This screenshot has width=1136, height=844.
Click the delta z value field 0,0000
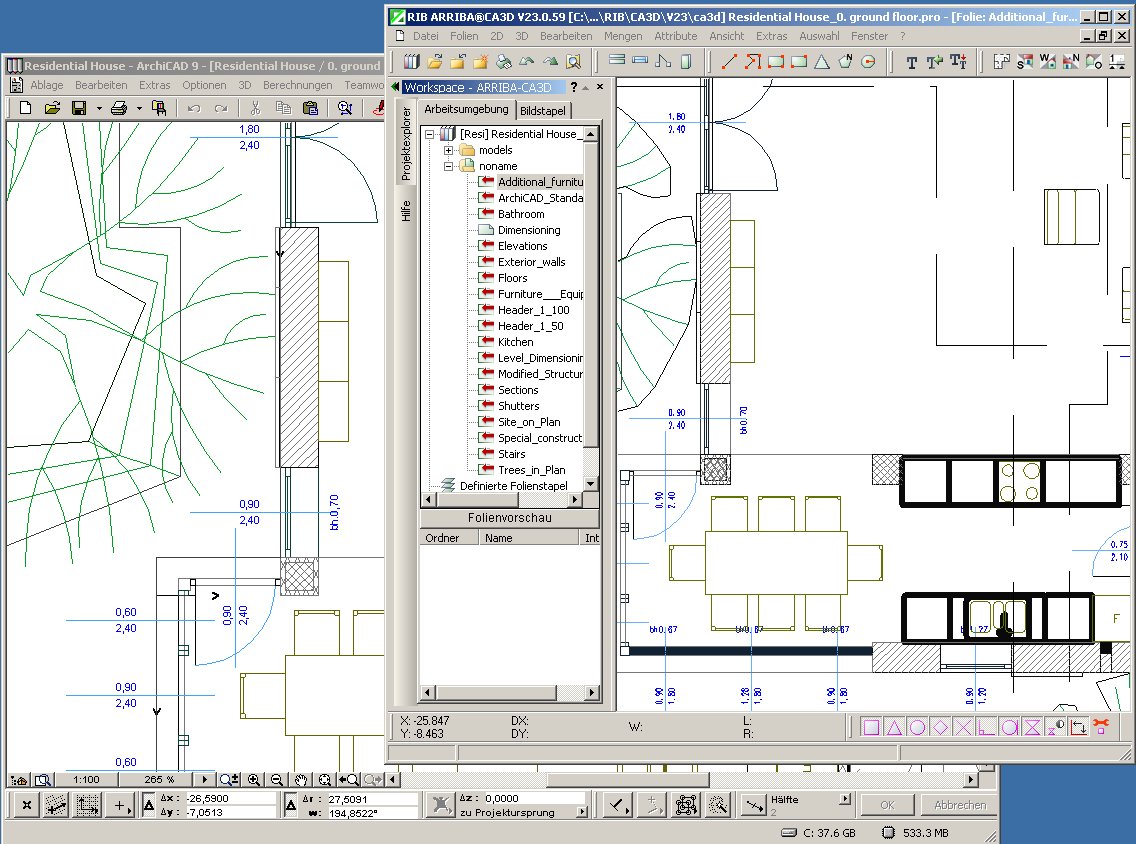pos(534,798)
